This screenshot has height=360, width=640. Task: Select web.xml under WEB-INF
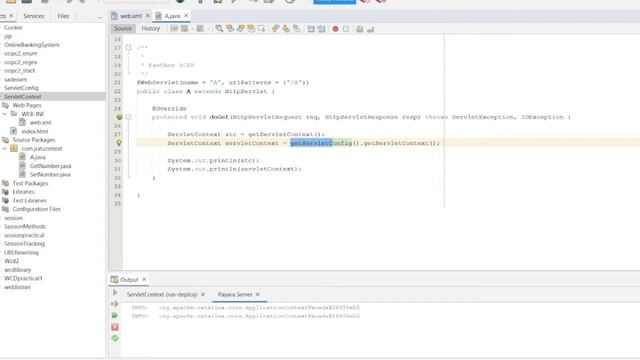(40, 122)
